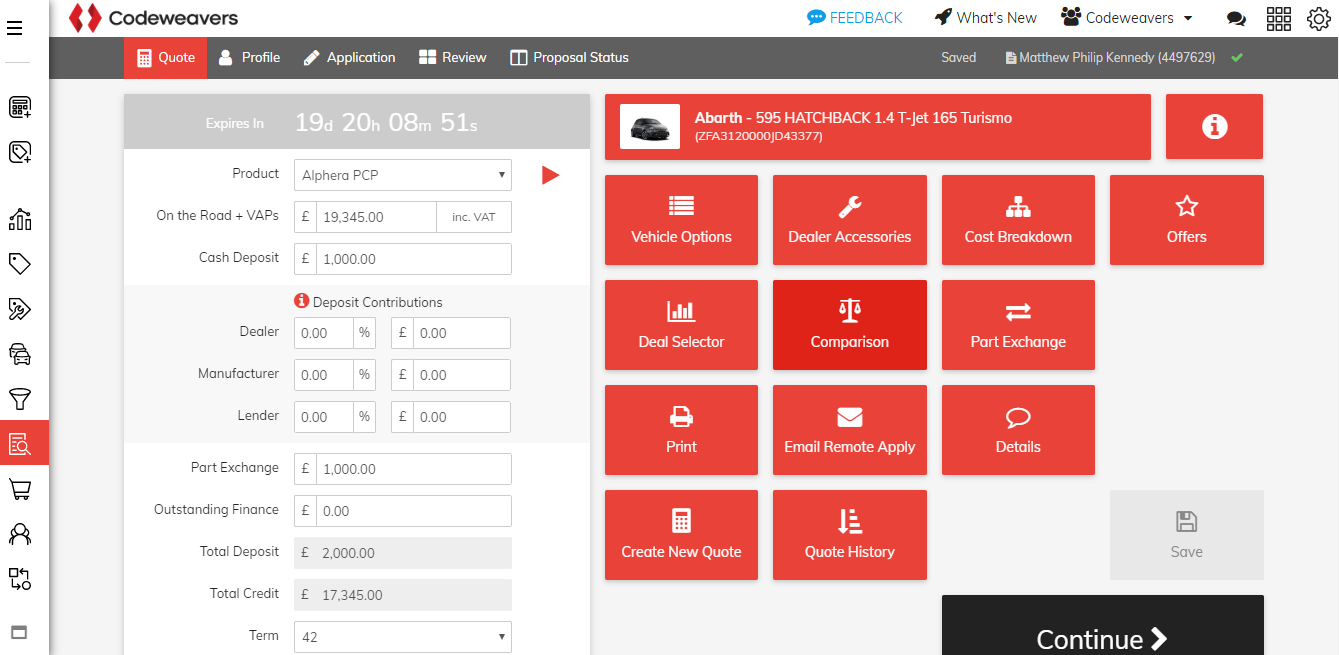This screenshot has height=655, width=1339.
Task: Click the plain price tag sidebar icon
Action: coord(20,264)
